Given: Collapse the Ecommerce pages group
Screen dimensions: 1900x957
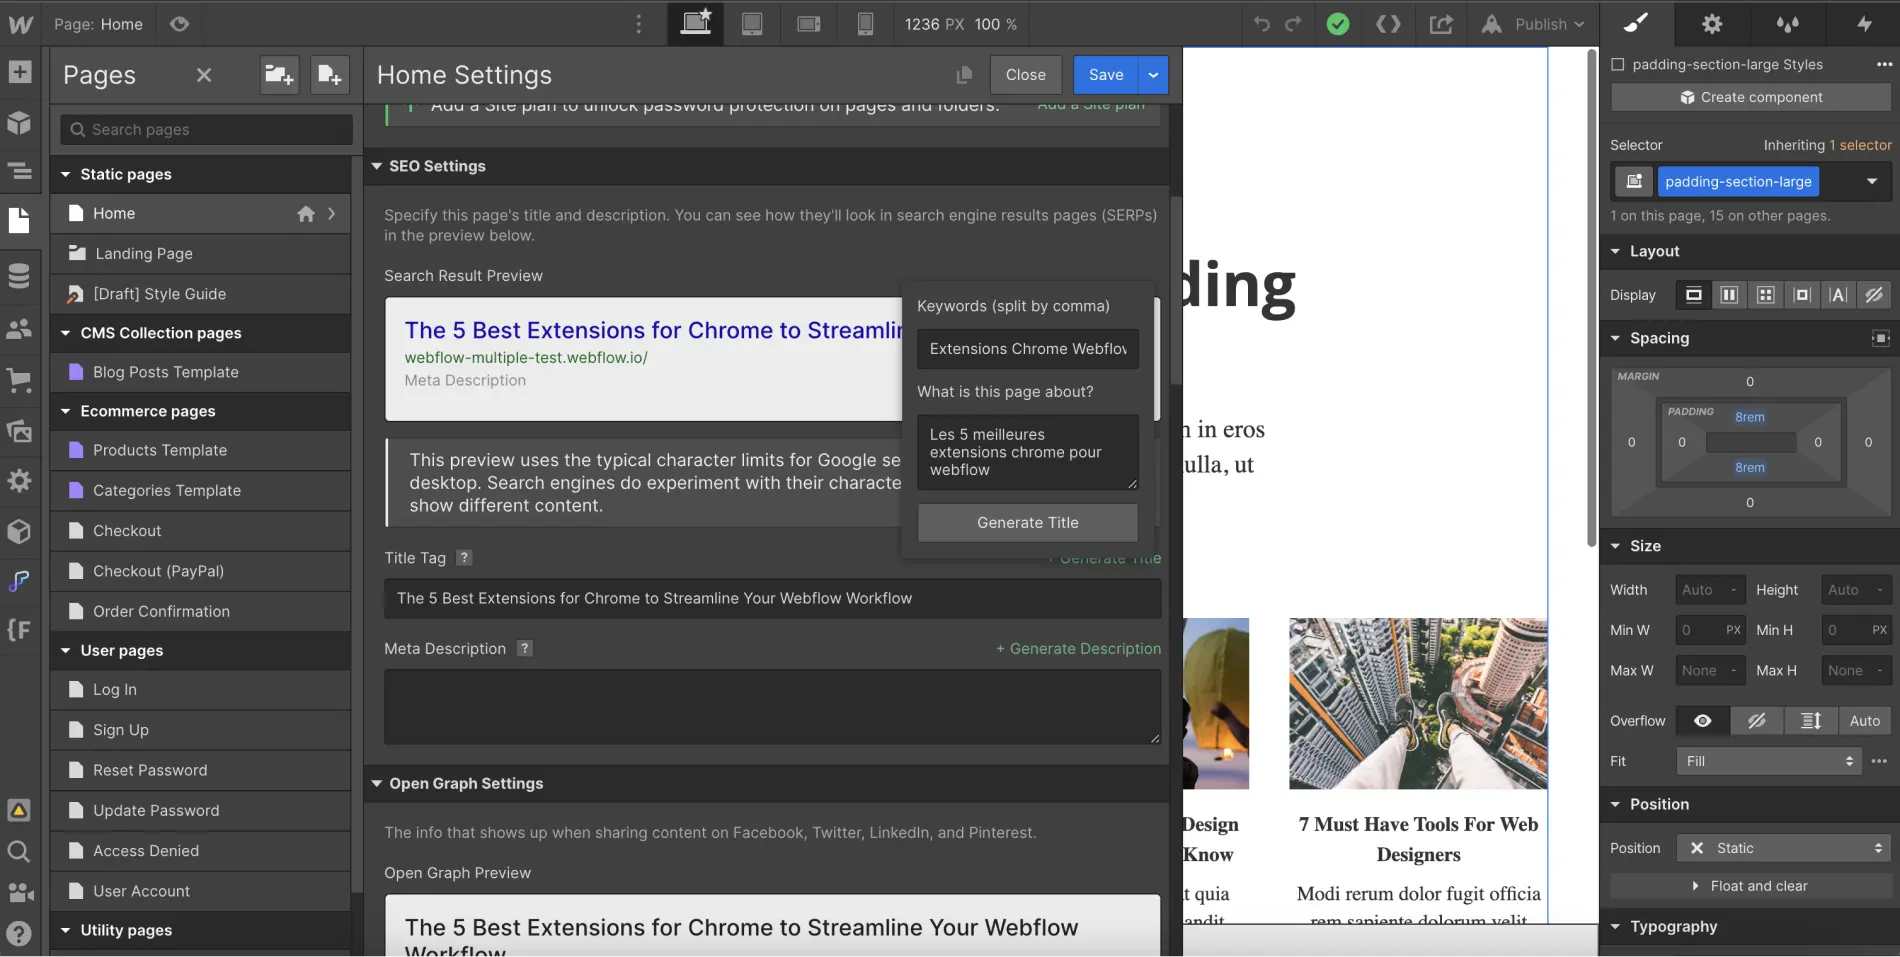Looking at the screenshot, I should (x=66, y=411).
